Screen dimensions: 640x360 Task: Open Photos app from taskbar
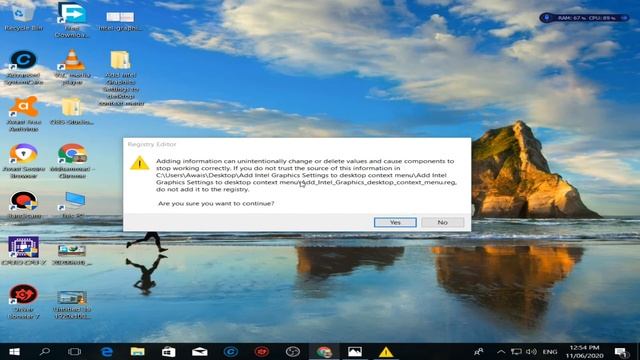(355, 352)
